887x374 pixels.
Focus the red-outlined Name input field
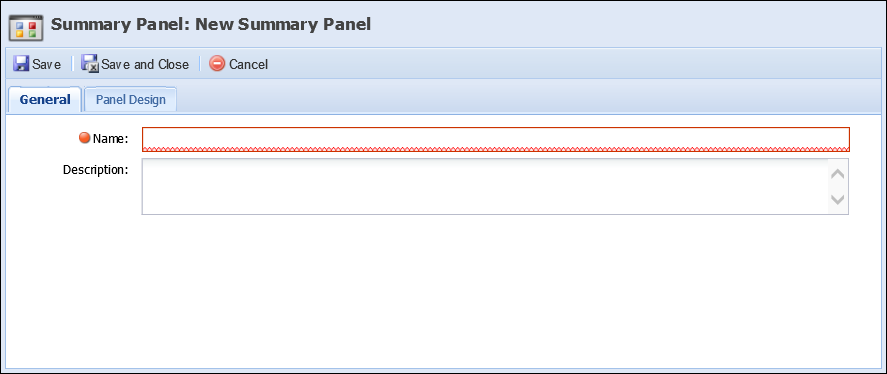pos(496,139)
